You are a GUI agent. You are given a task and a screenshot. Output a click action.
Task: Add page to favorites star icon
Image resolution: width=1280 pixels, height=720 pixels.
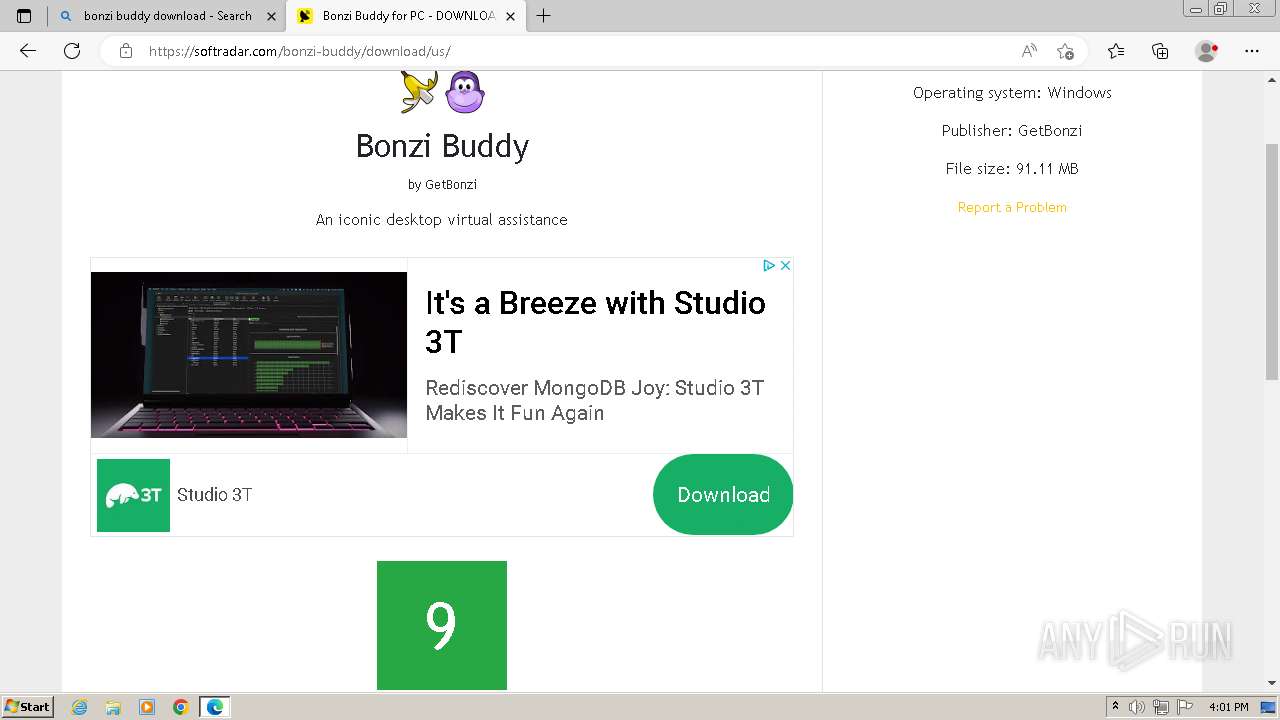tap(1065, 51)
